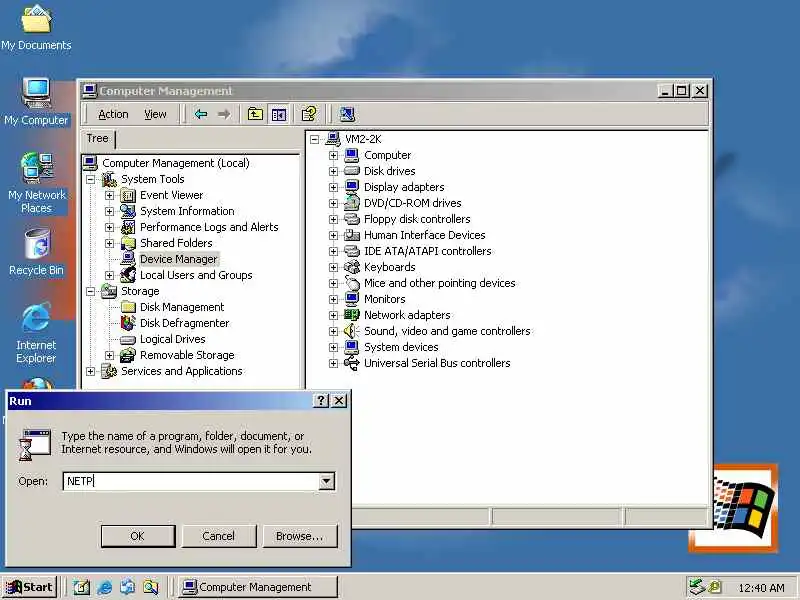Screen dimensions: 800x600
Task: Expand the Monitors category
Action: click(333, 299)
